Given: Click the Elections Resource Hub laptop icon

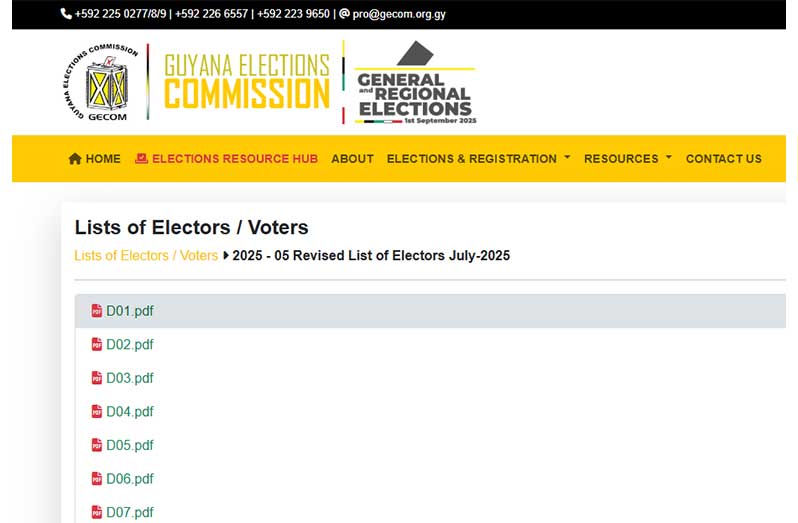Looking at the screenshot, I should click(x=141, y=159).
